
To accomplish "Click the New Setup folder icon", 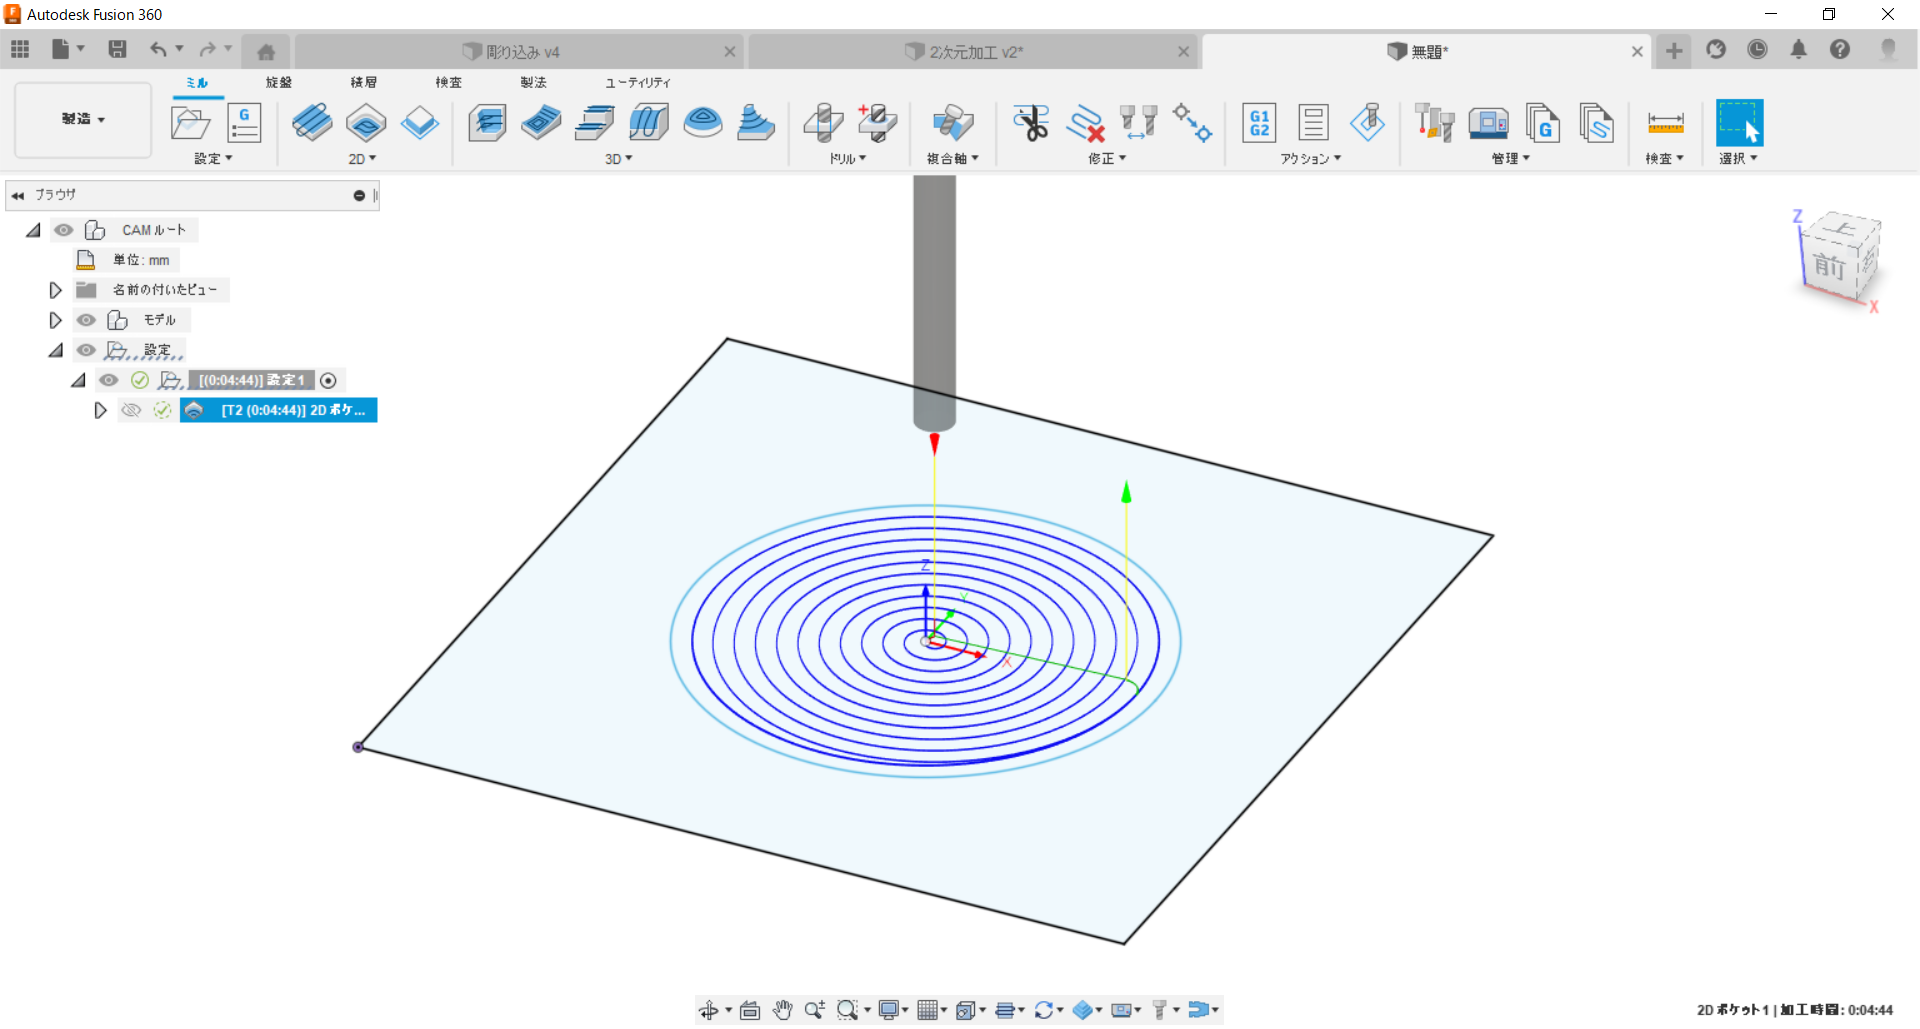I will [190, 123].
